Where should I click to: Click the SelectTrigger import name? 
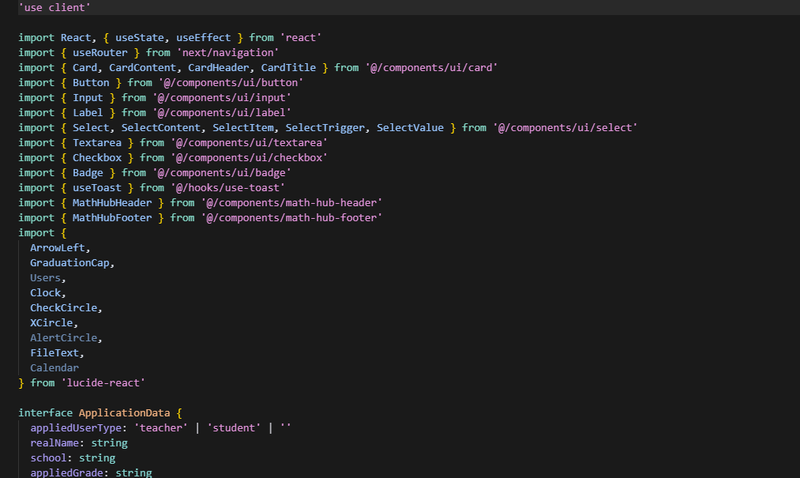[325, 128]
